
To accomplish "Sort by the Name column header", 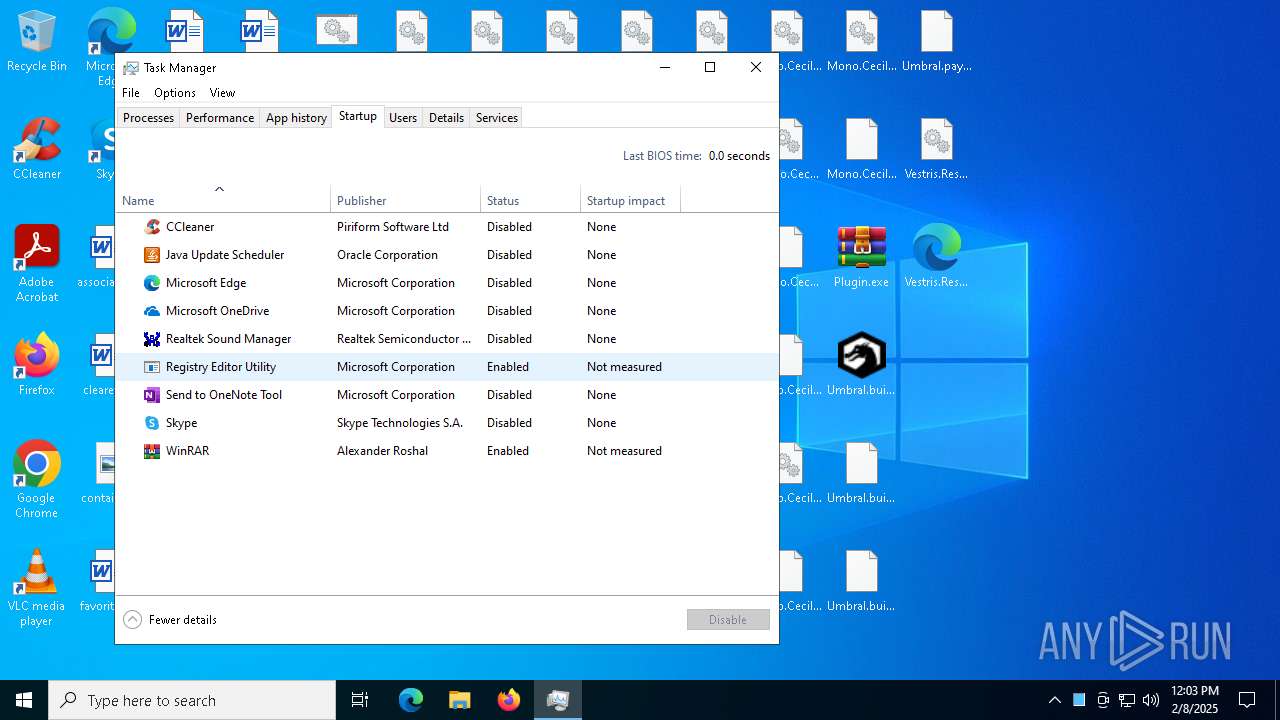I will (x=223, y=200).
